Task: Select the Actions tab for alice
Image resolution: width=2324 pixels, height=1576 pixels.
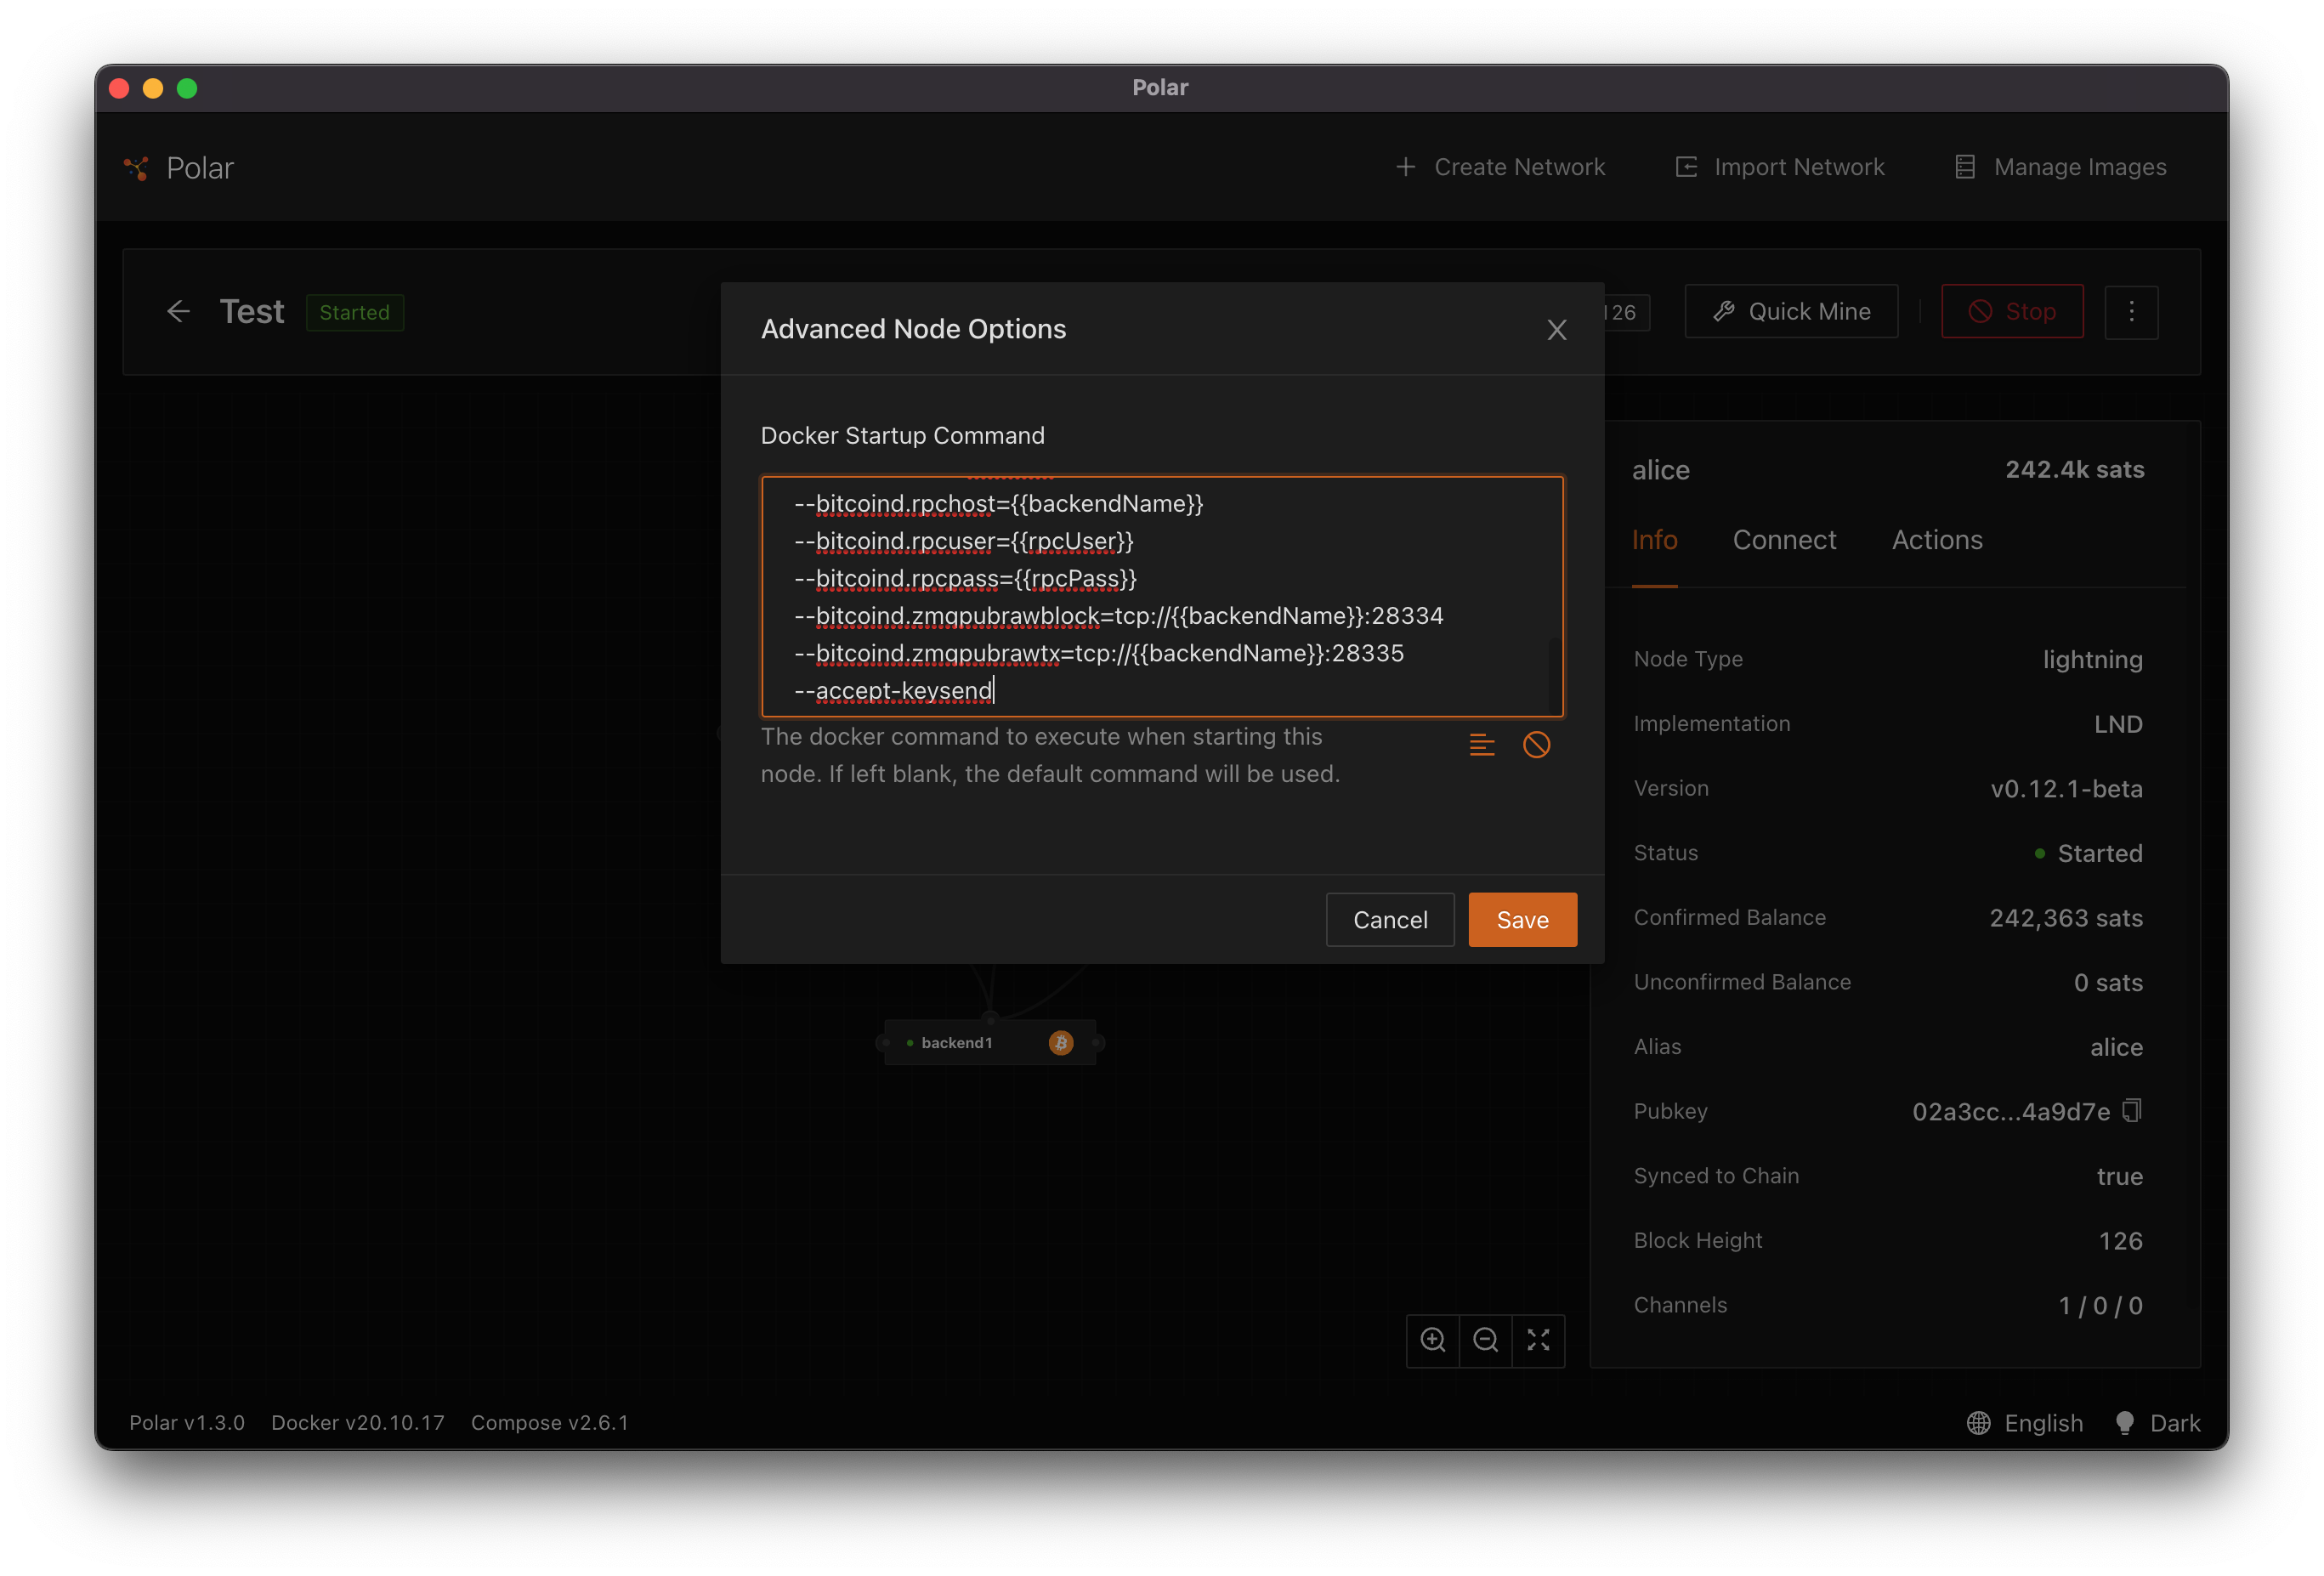Action: [x=1937, y=538]
